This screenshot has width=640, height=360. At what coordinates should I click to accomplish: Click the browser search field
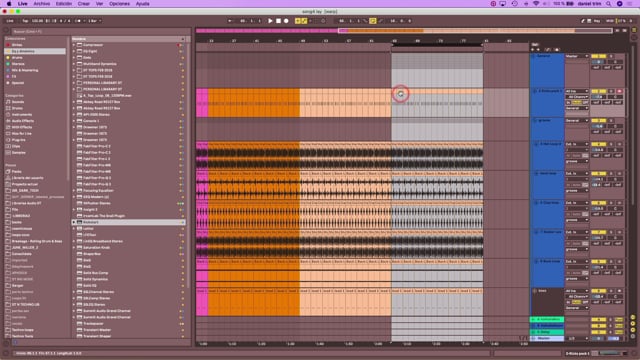coord(100,31)
